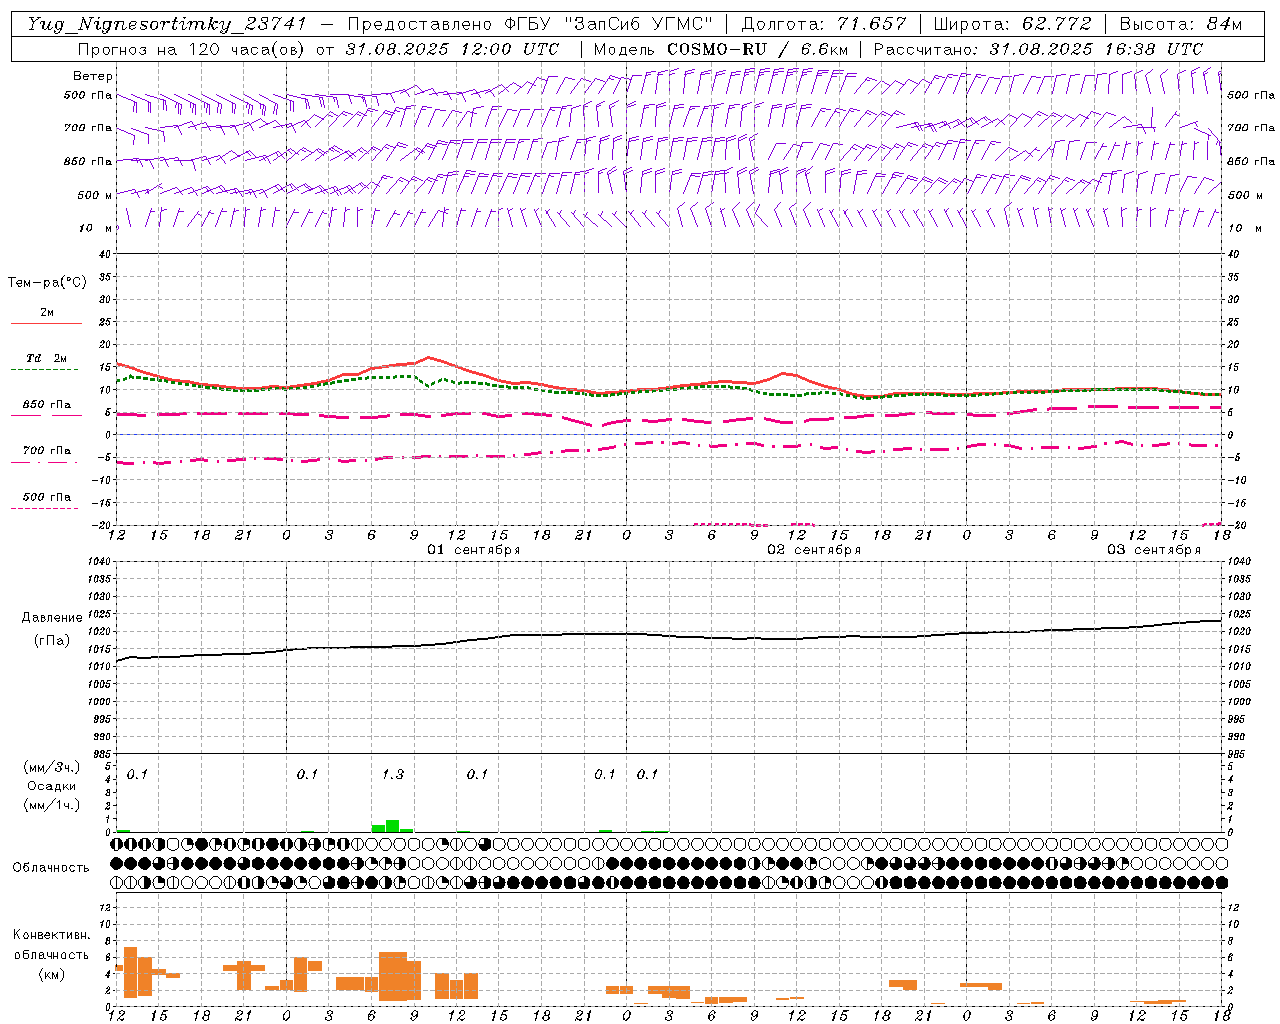Click the computed time 31.08.2025 16:38 UTC
Viewport: 1280px width, 1024px height.
1096,49
